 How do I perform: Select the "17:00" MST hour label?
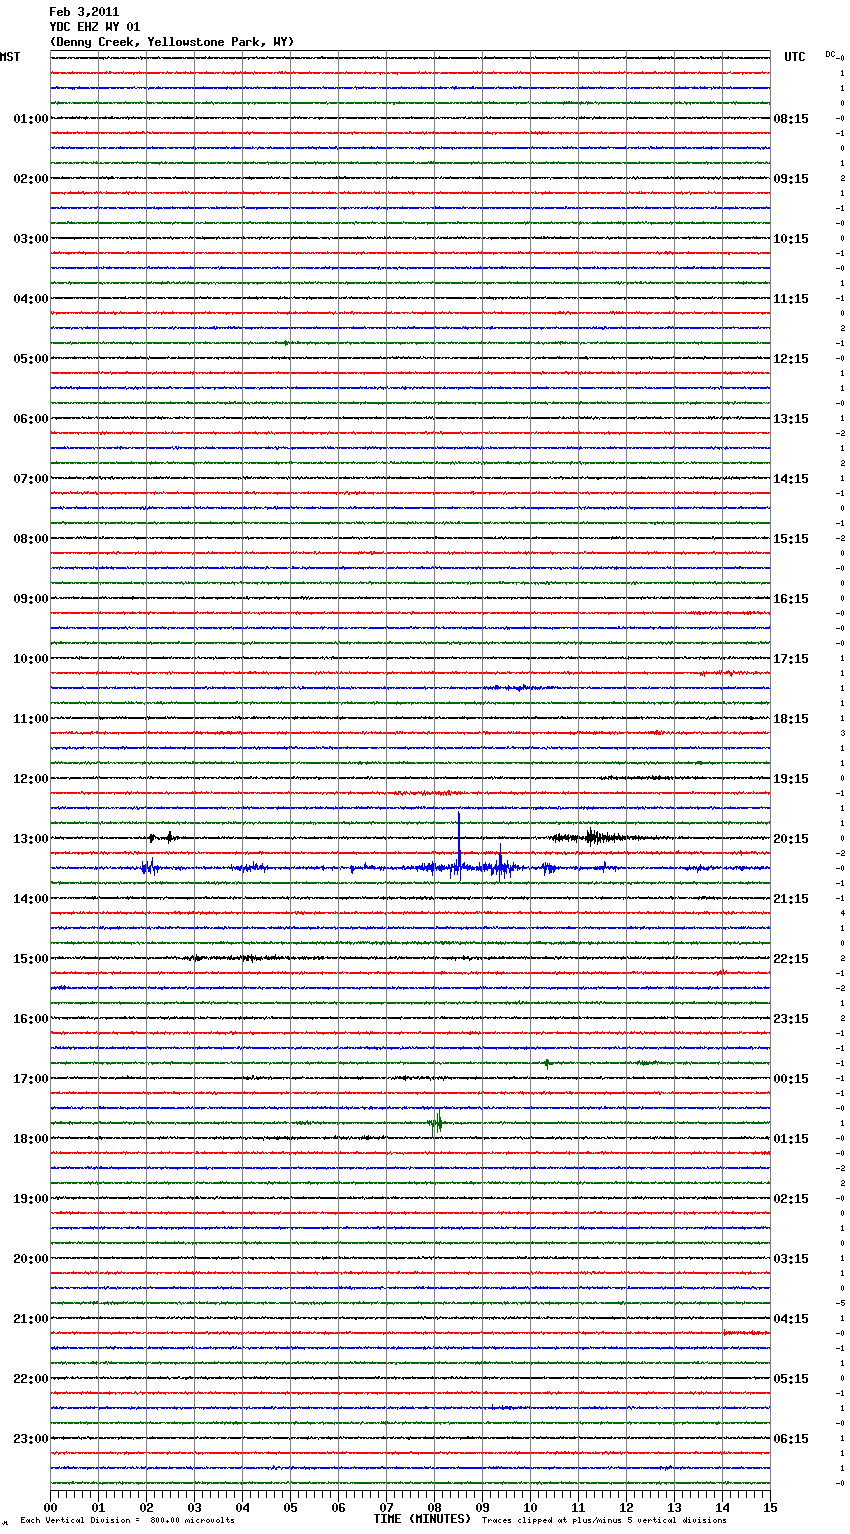(x=31, y=1079)
